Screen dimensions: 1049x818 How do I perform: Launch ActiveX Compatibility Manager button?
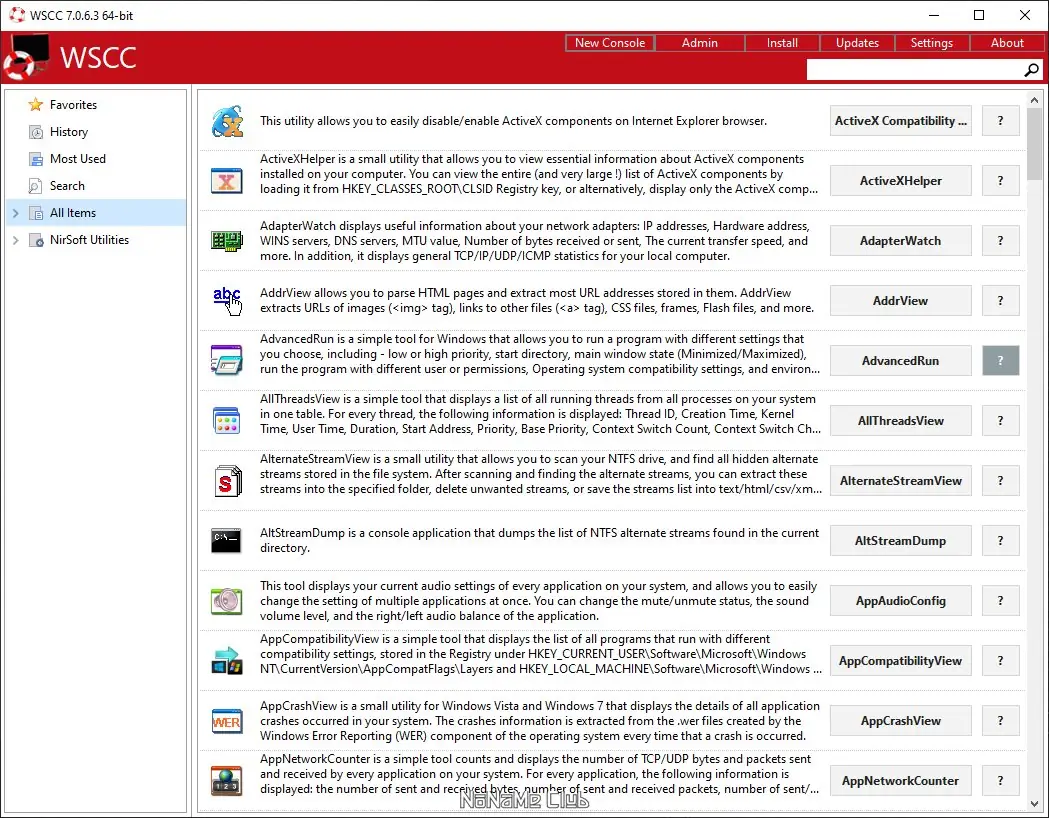900,121
